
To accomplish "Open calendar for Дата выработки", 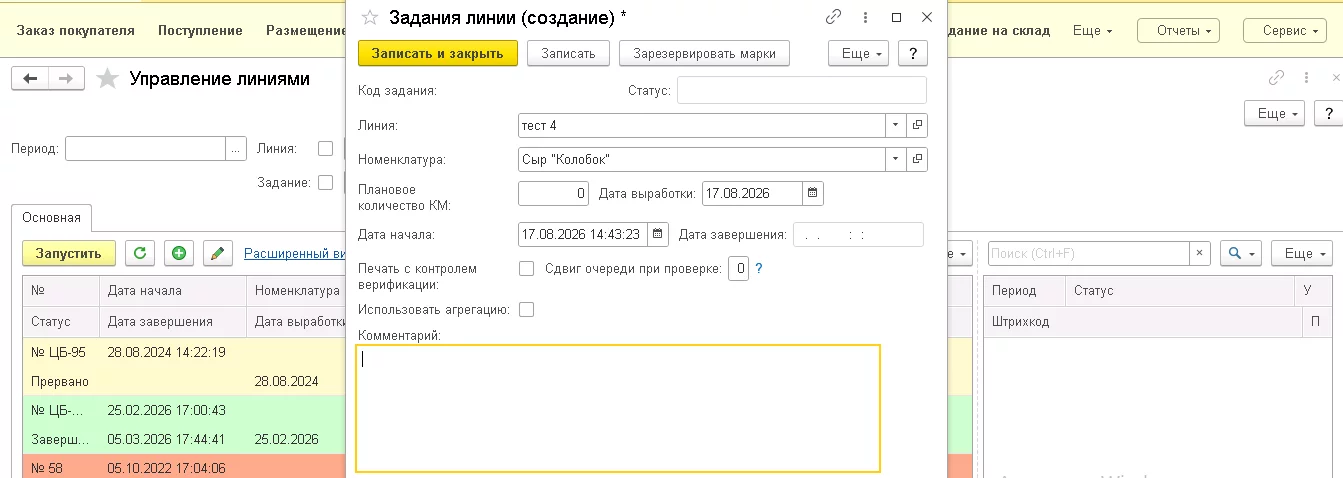I will coord(812,193).
